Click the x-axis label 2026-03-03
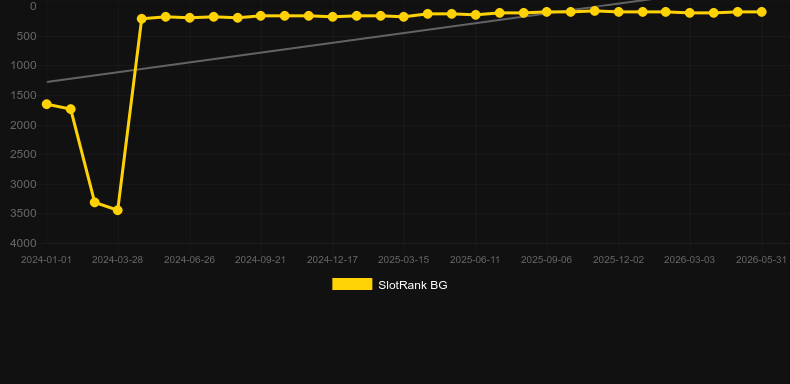790x384 pixels. (690, 260)
